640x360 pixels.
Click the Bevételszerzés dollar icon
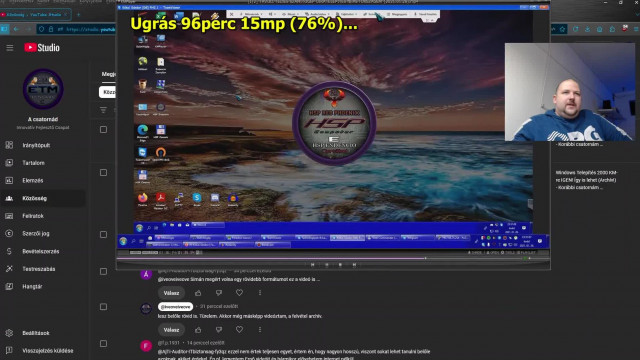tap(9, 251)
